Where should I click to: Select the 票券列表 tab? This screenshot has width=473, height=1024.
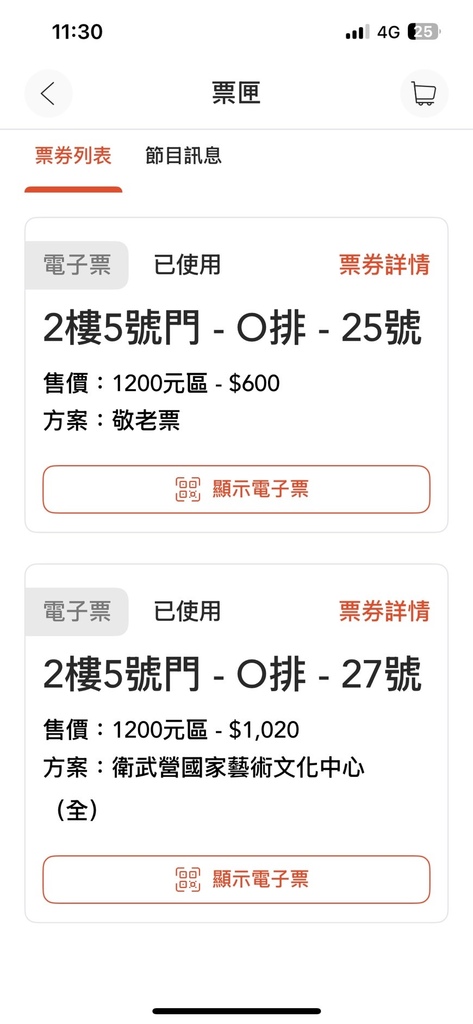73,156
